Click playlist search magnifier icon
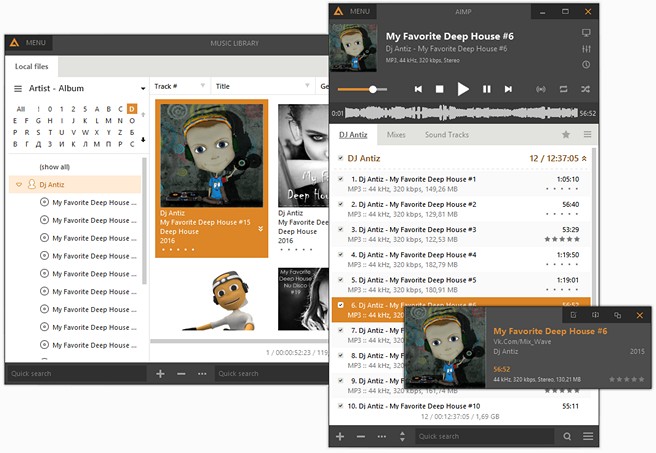Image resolution: width=656 pixels, height=453 pixels. coord(567,436)
